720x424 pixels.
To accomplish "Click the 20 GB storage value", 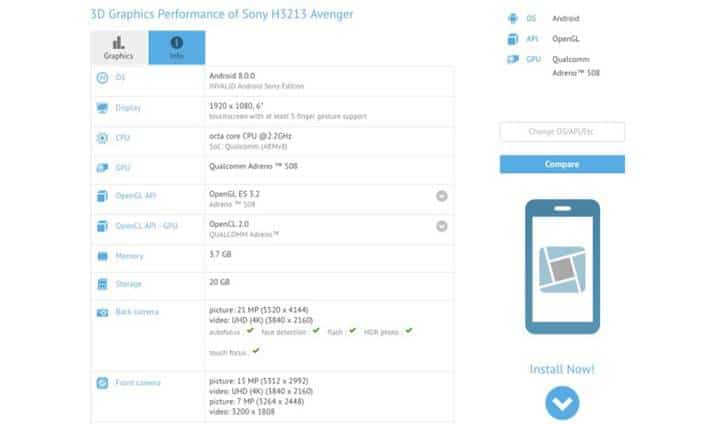I will [x=219, y=282].
